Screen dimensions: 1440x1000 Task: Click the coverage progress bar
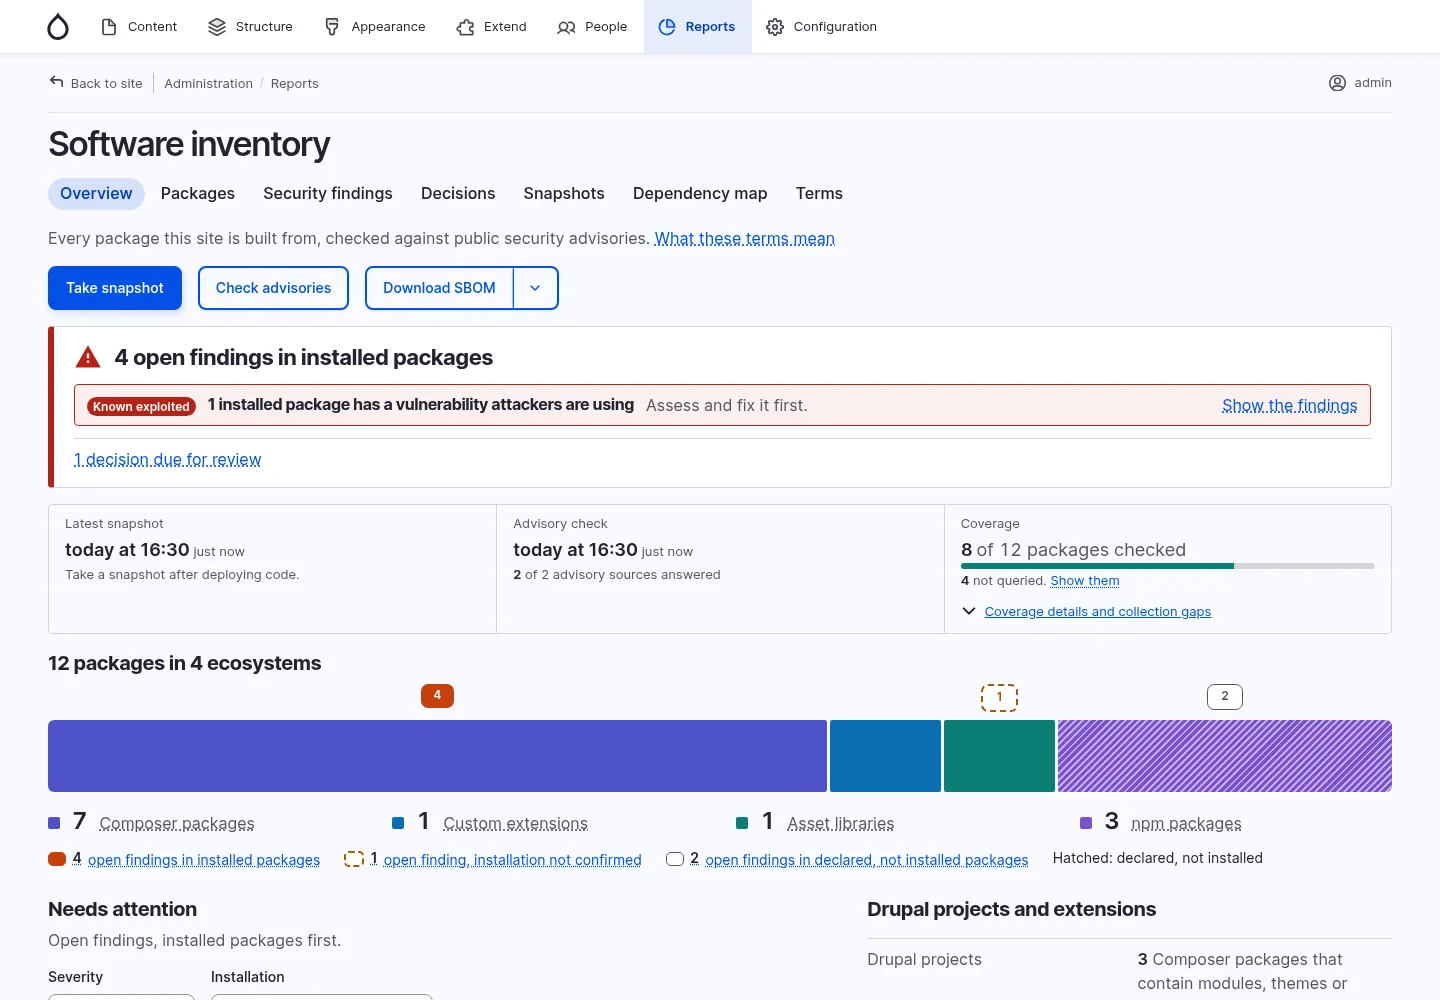[1168, 566]
